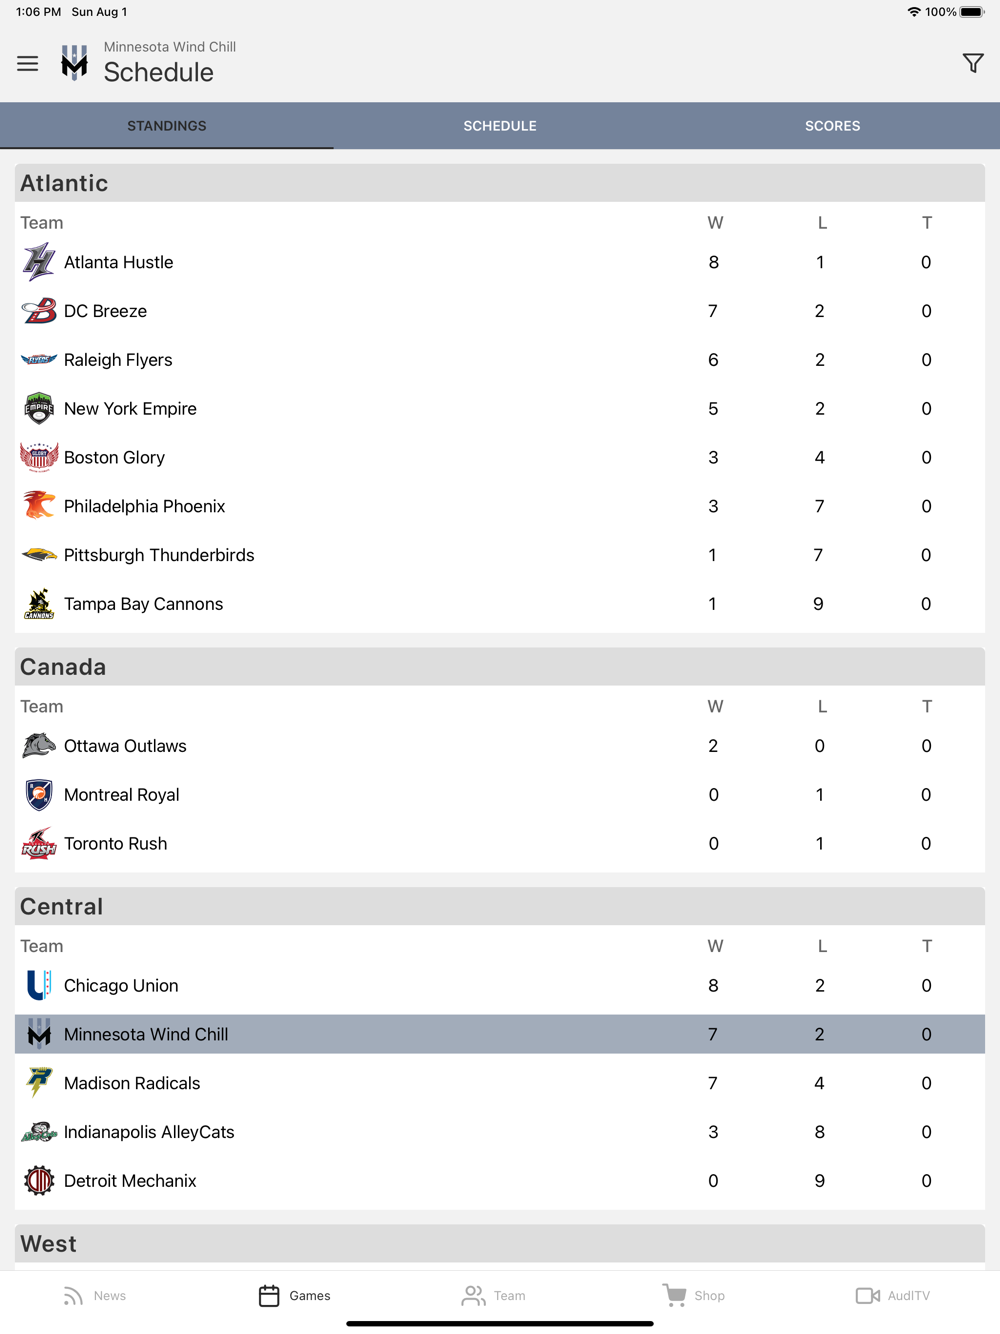Tap the Atlanta Hustle team logo
The width and height of the screenshot is (1000, 1334).
click(39, 262)
